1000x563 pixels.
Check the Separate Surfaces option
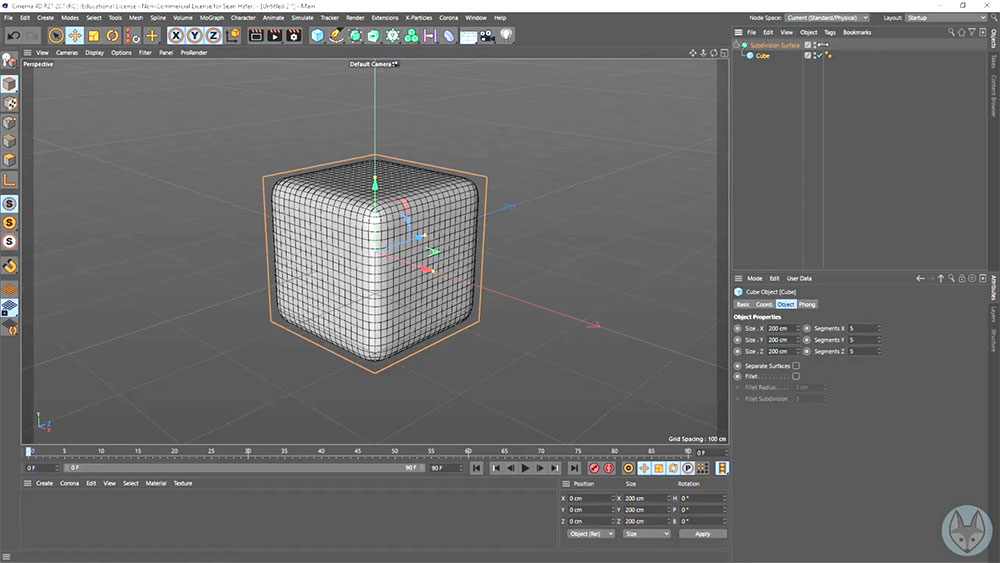tap(796, 366)
